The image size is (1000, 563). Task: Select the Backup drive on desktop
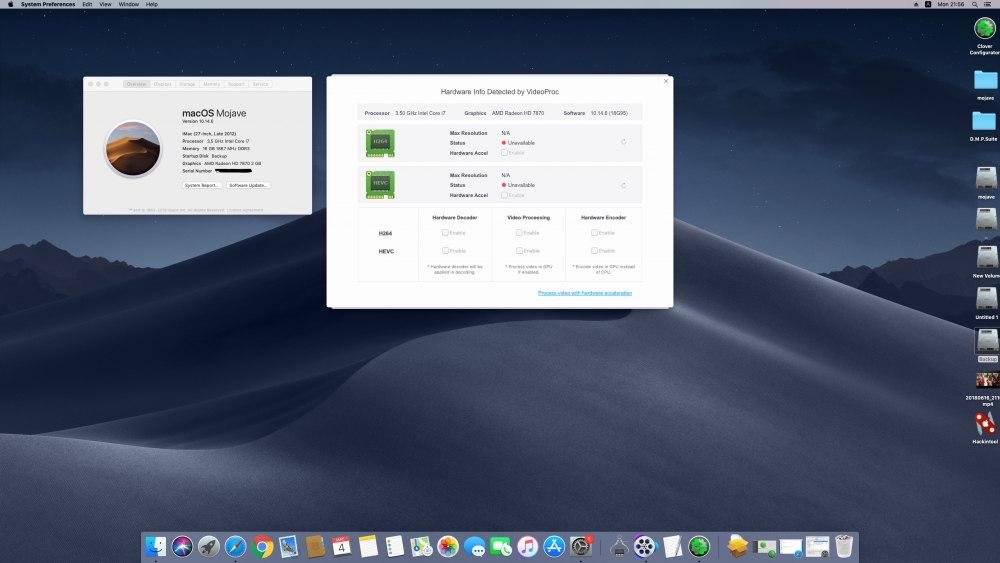click(987, 342)
